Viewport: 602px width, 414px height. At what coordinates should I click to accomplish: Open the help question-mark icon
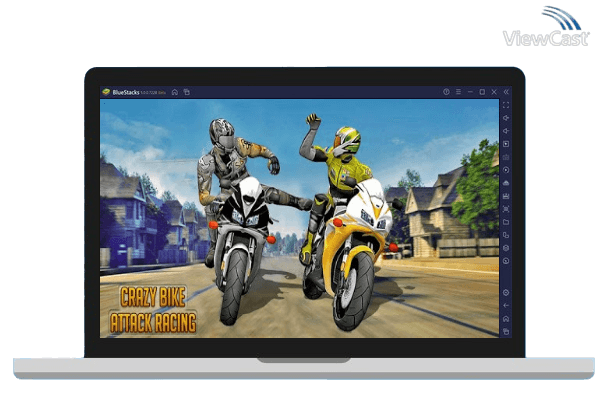coord(446,92)
